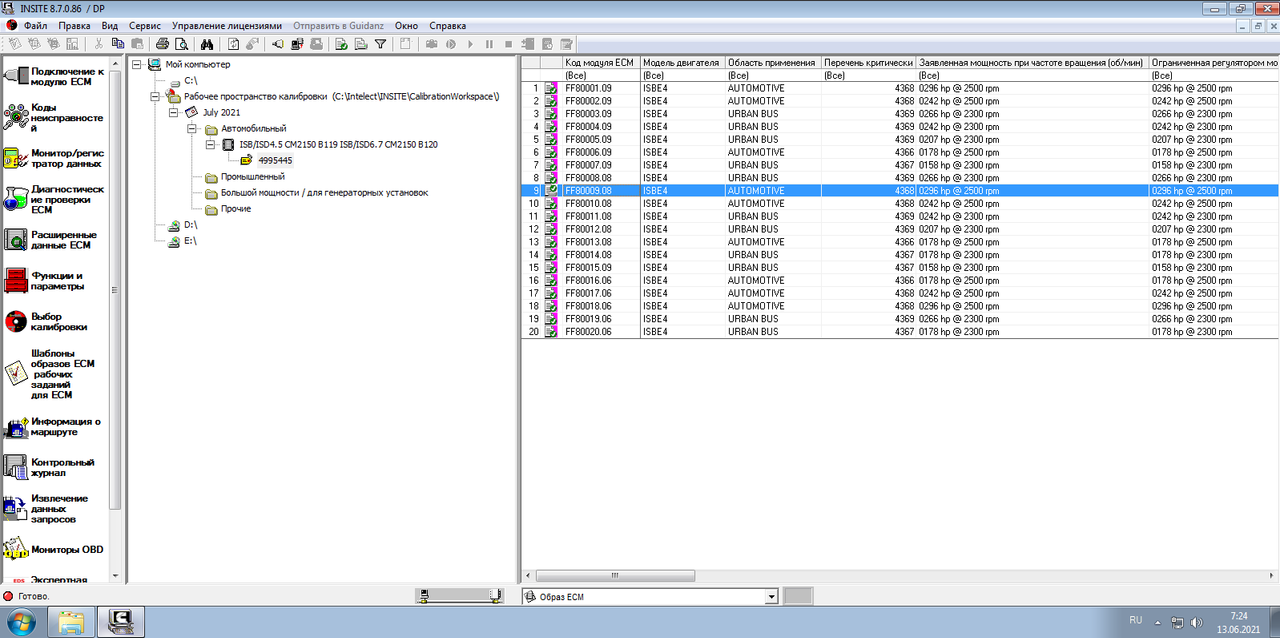The image size is (1280, 638).
Task: Click the Cut scissors toolbar icon
Action: (98, 44)
